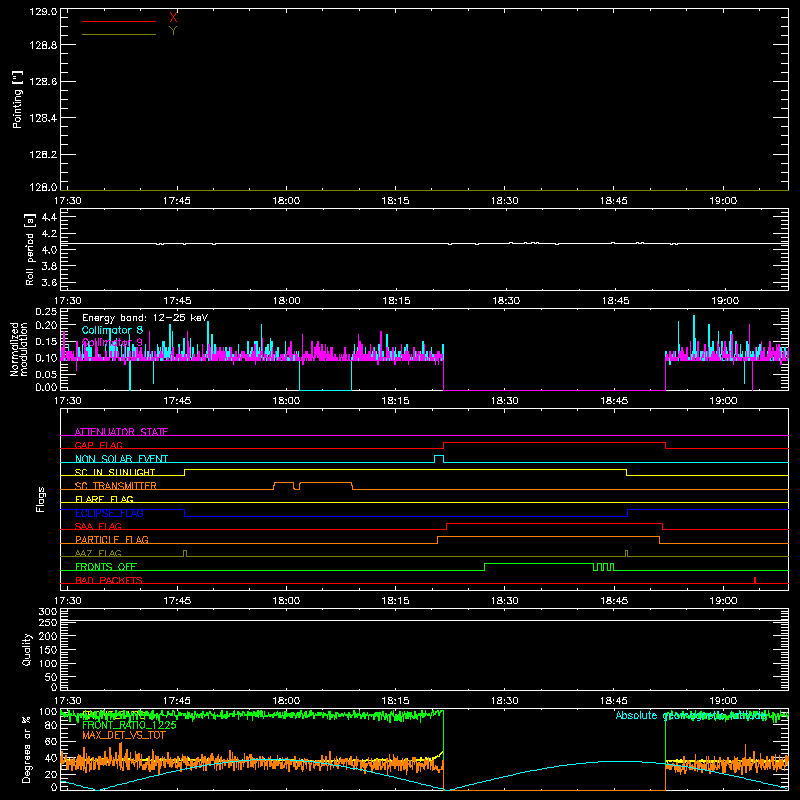Click the 'Degrees or %' axis title

[26, 749]
